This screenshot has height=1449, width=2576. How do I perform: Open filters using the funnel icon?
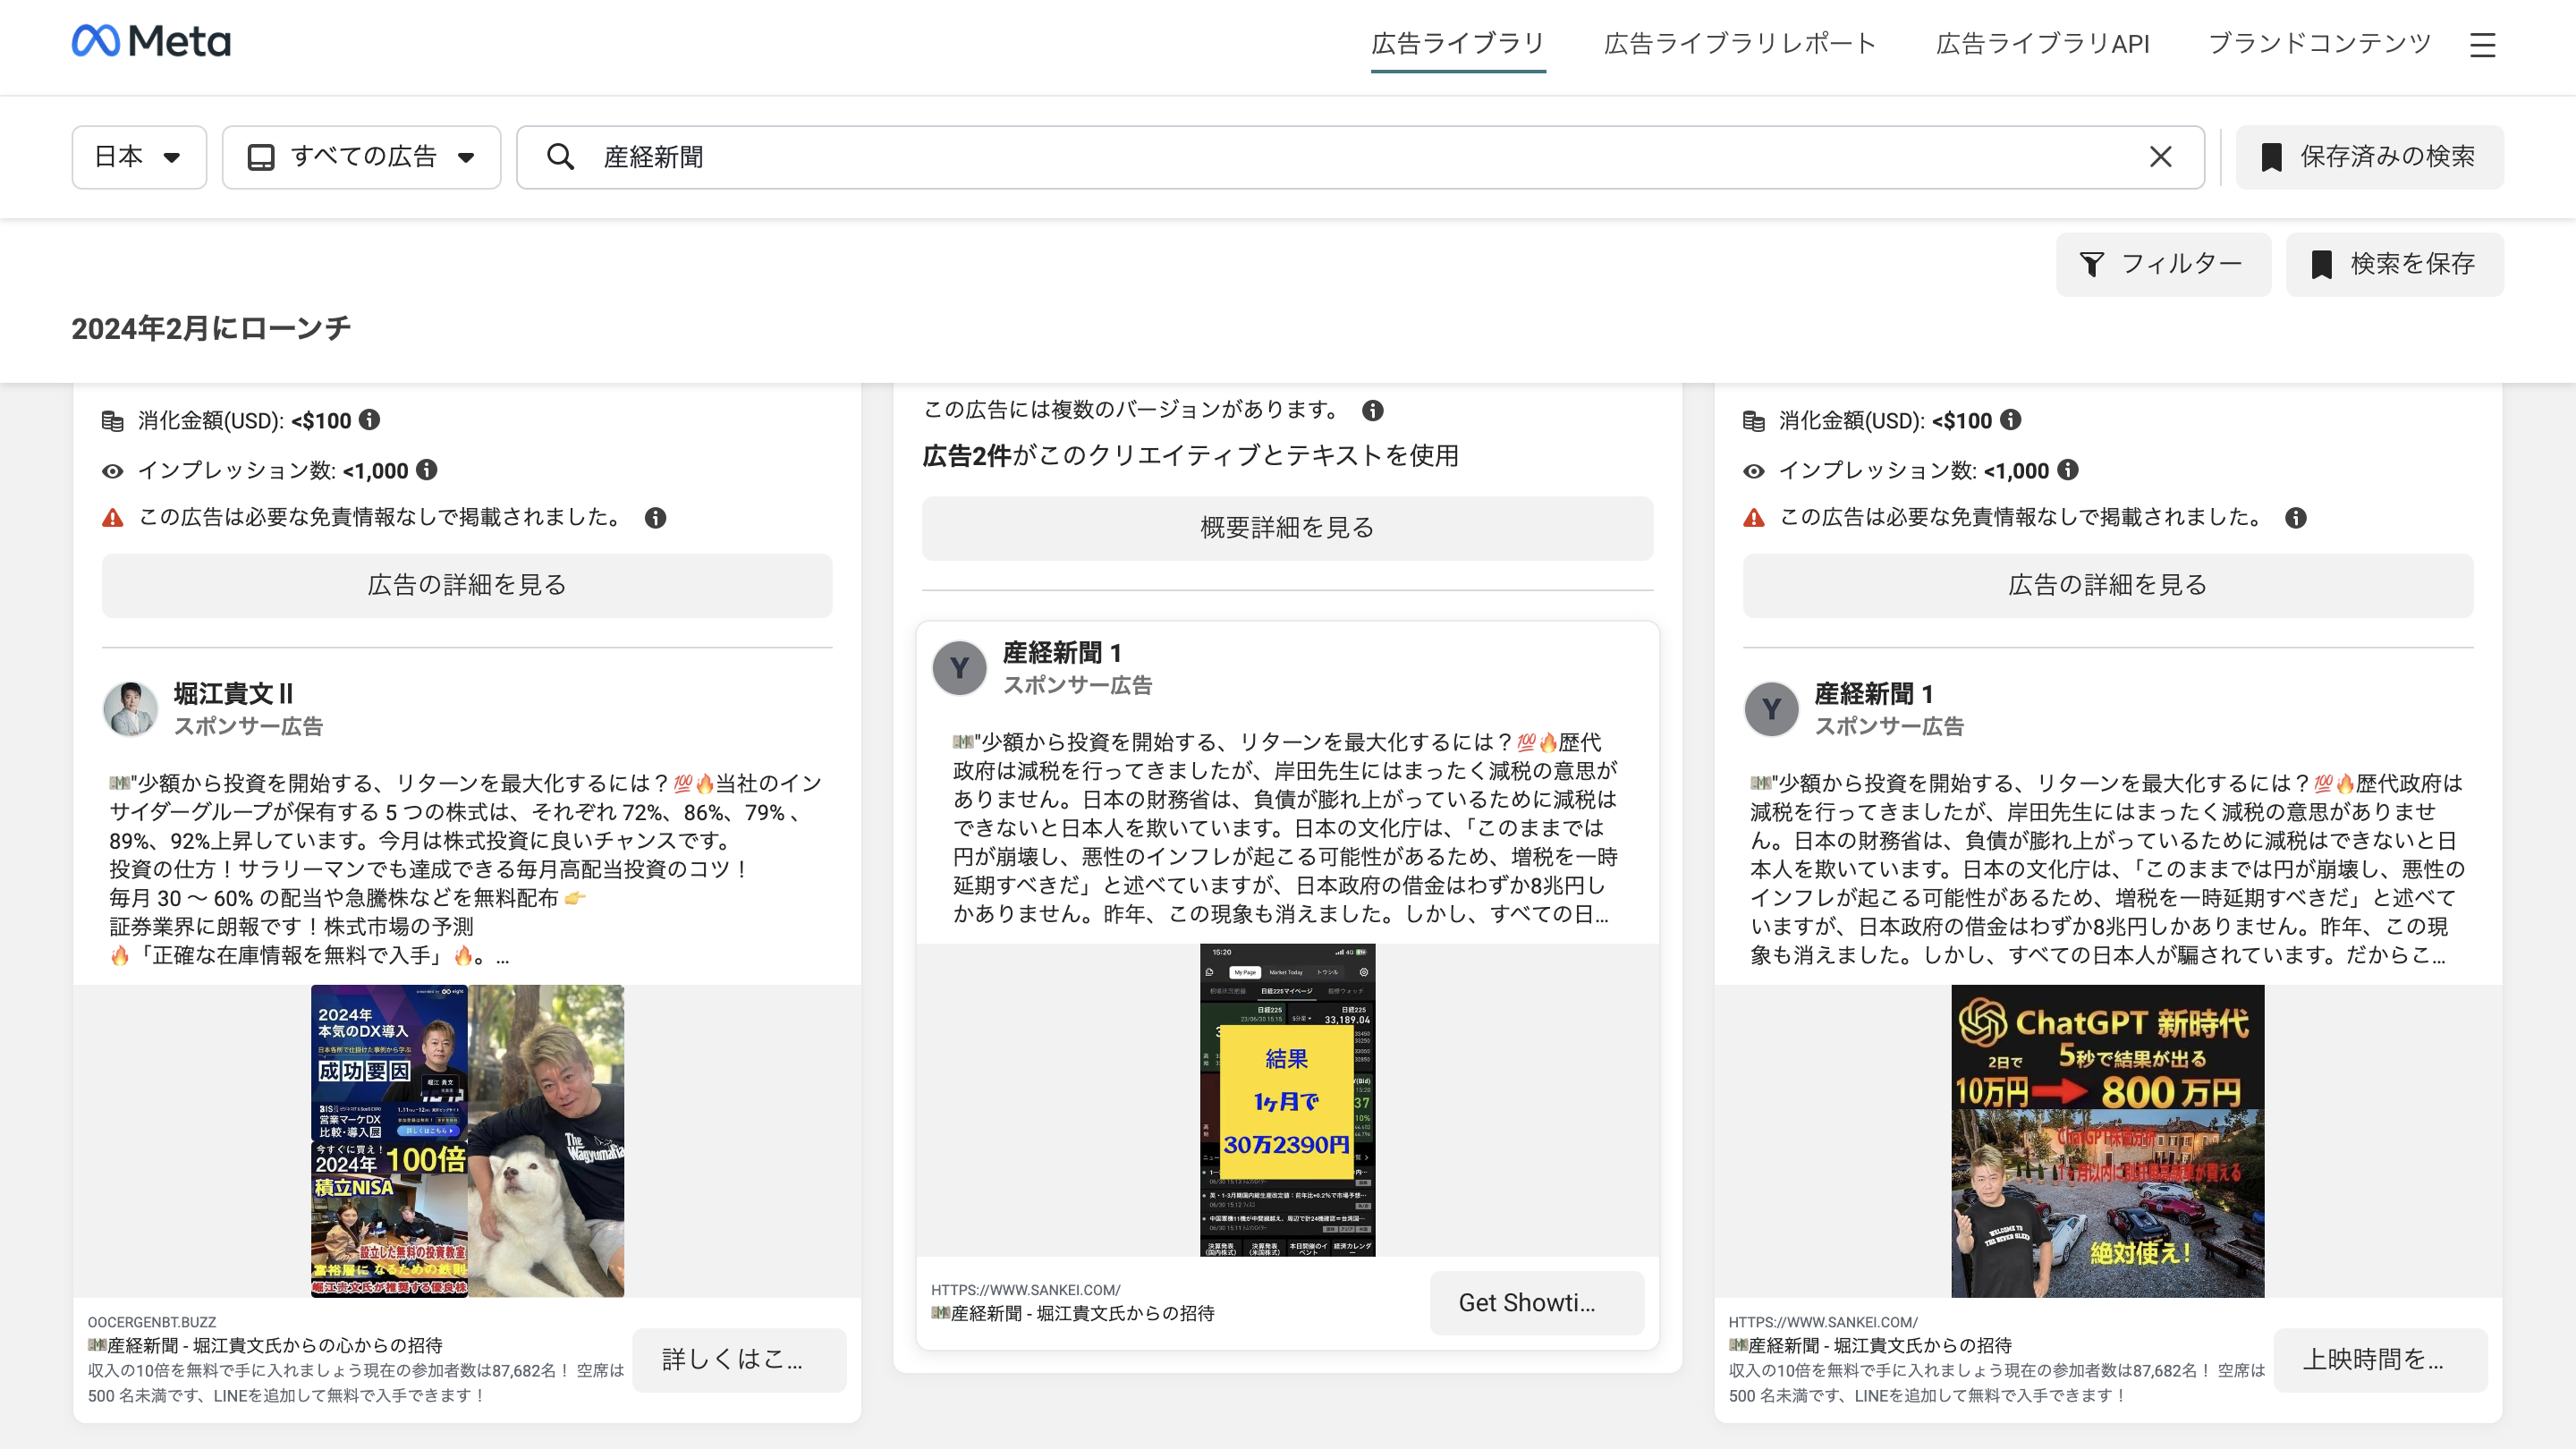point(2092,264)
